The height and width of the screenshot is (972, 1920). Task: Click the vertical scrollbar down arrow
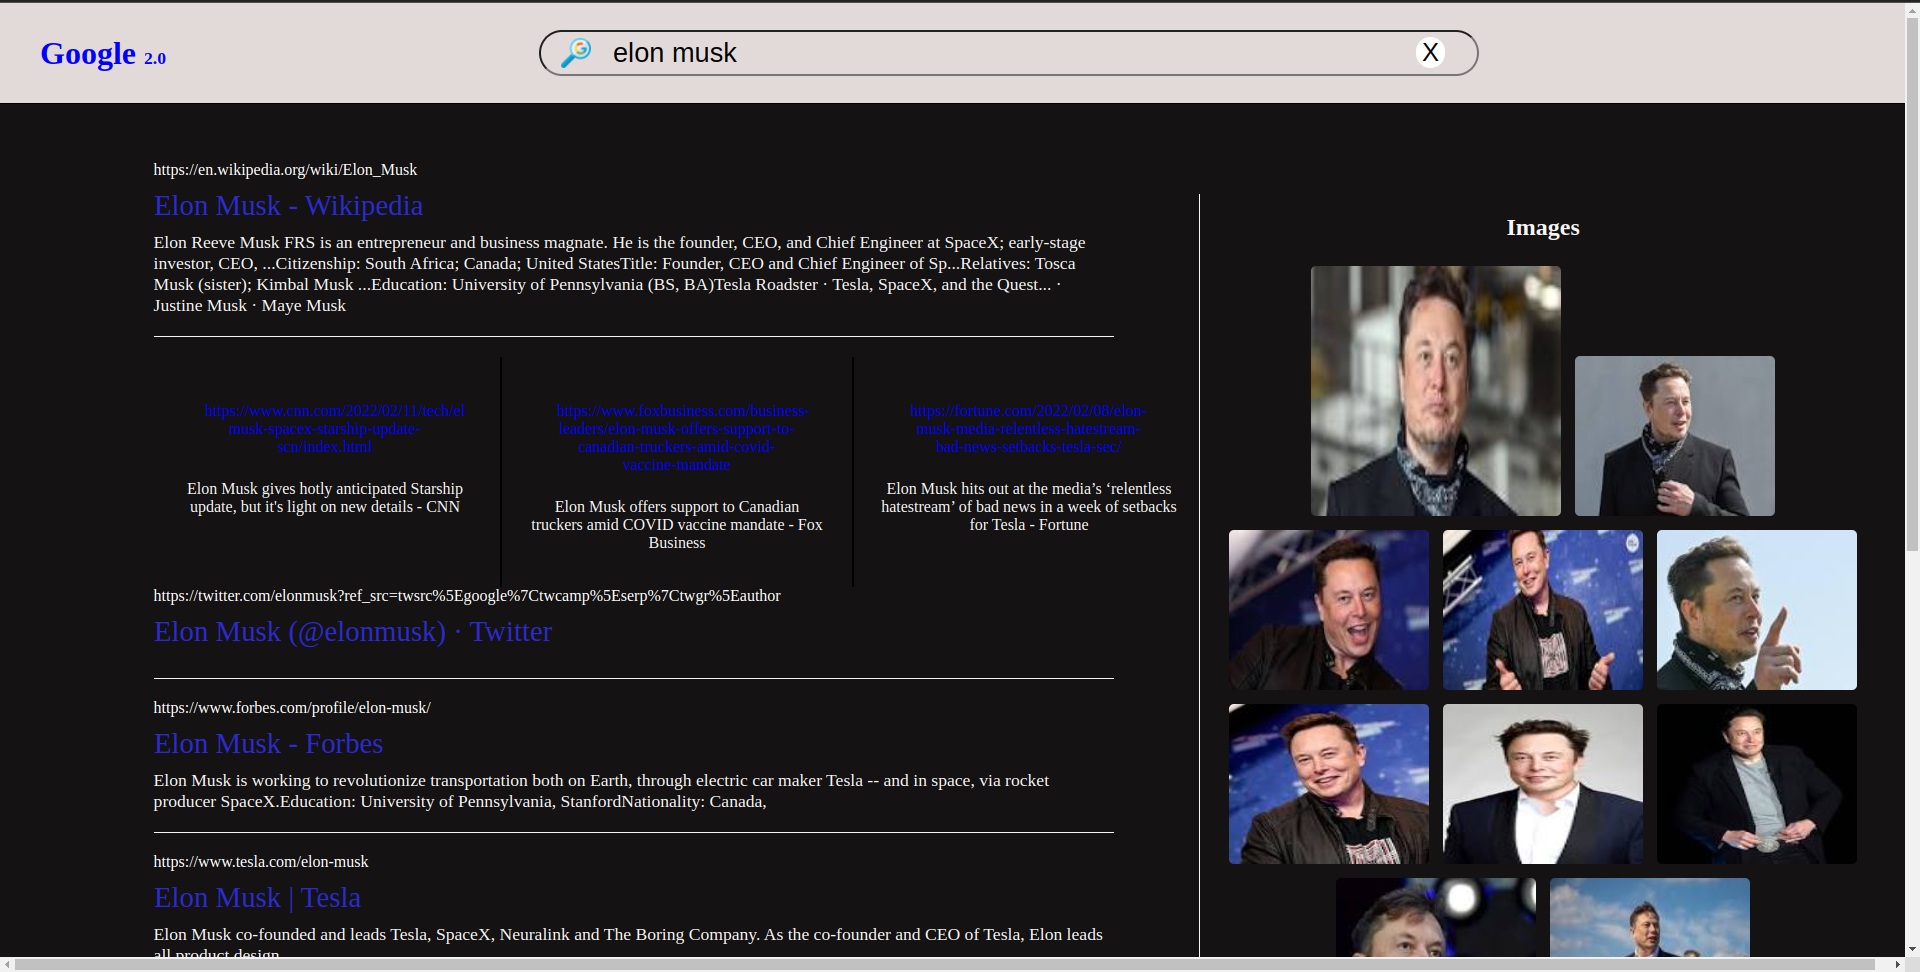click(x=1912, y=949)
